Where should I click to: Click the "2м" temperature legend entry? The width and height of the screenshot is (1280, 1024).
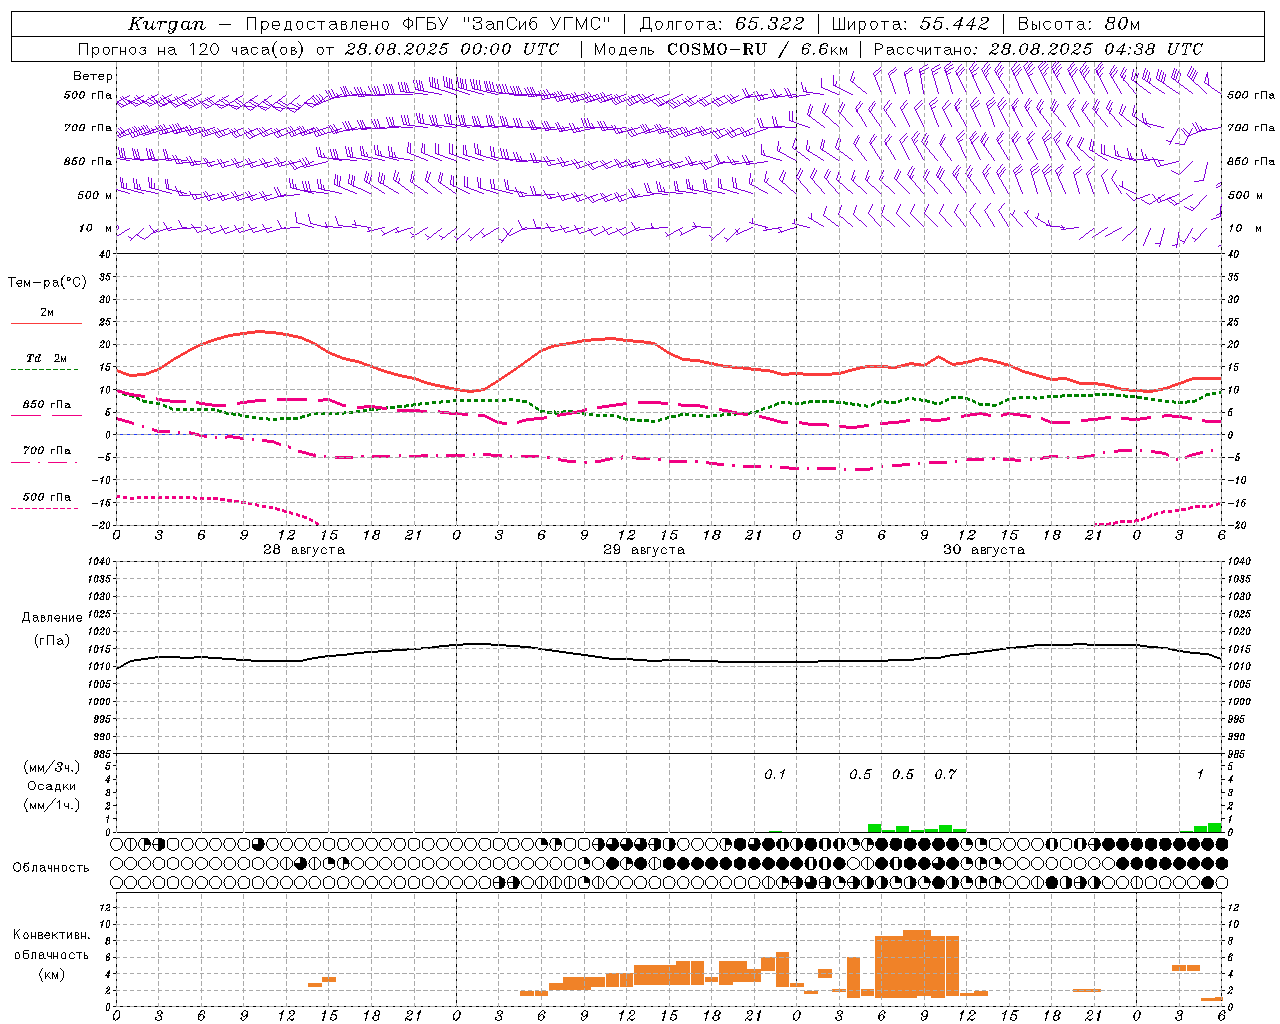47,313
